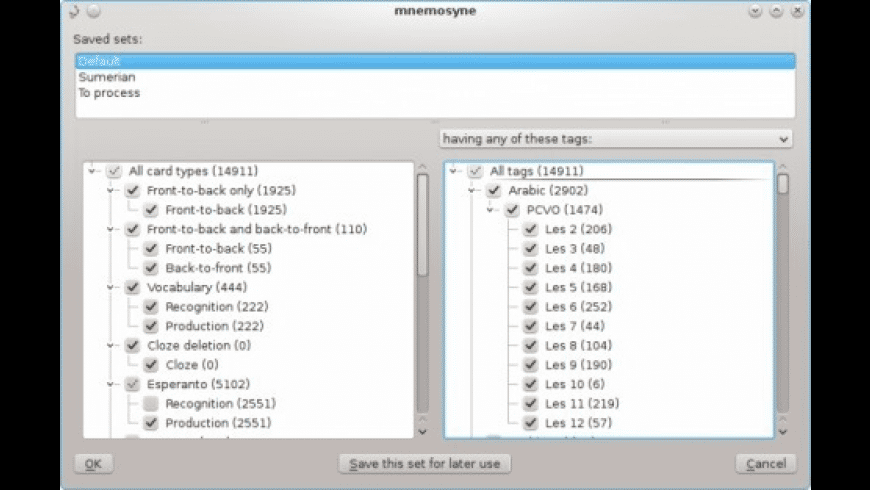This screenshot has width=870, height=490.
Task: Uncheck the Les 5 (168) tag
Action: point(530,287)
